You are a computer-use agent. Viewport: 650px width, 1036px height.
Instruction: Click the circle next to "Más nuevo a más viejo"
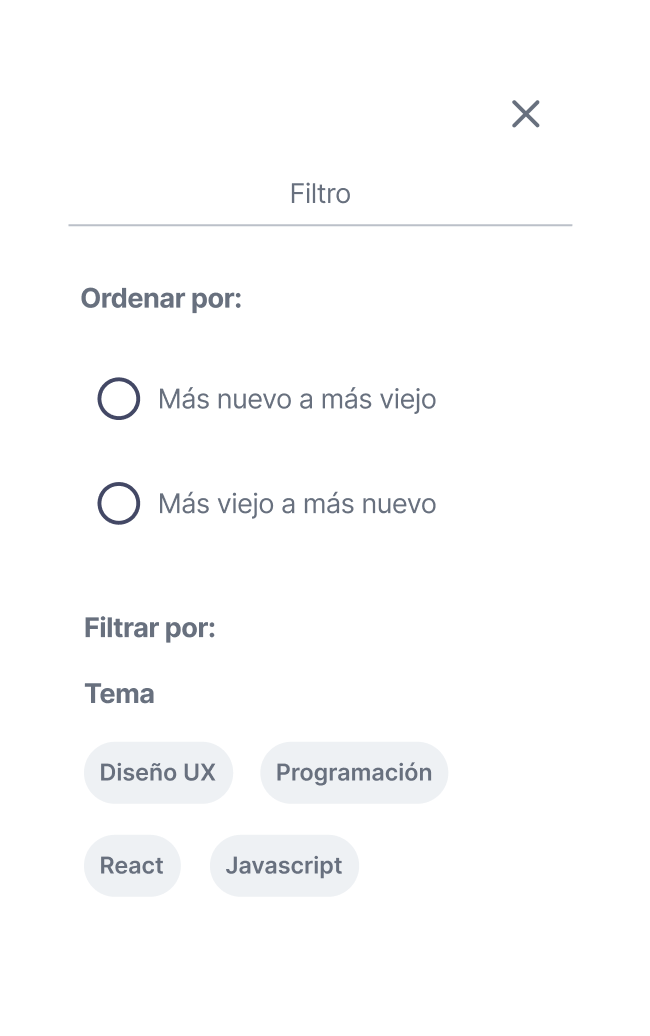118,398
